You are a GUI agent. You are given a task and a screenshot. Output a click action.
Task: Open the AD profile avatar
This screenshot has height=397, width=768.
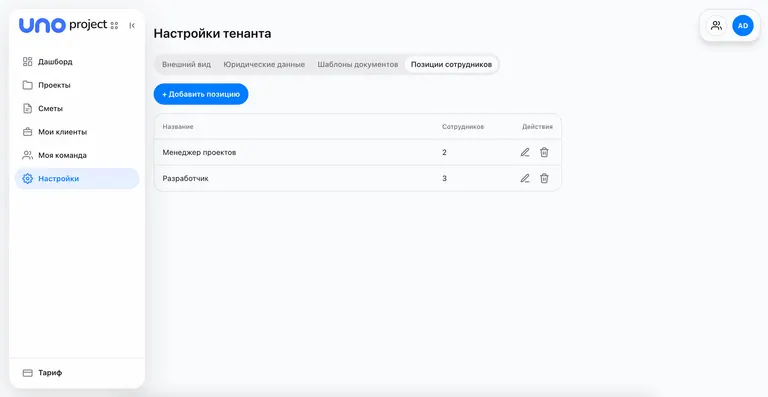(x=743, y=25)
